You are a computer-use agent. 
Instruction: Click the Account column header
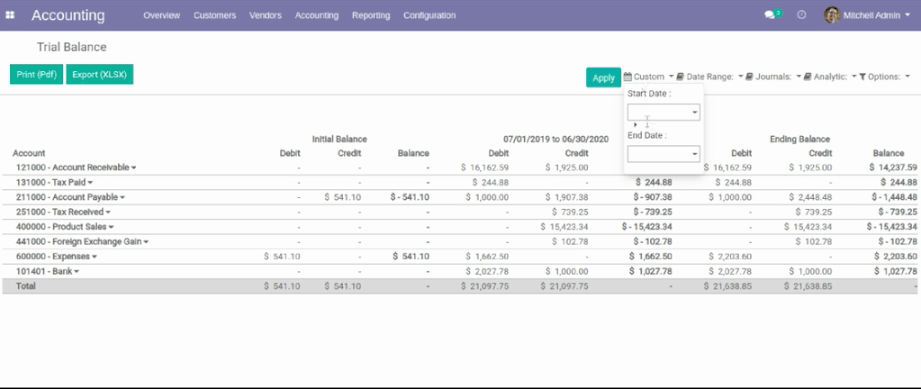tap(29, 153)
